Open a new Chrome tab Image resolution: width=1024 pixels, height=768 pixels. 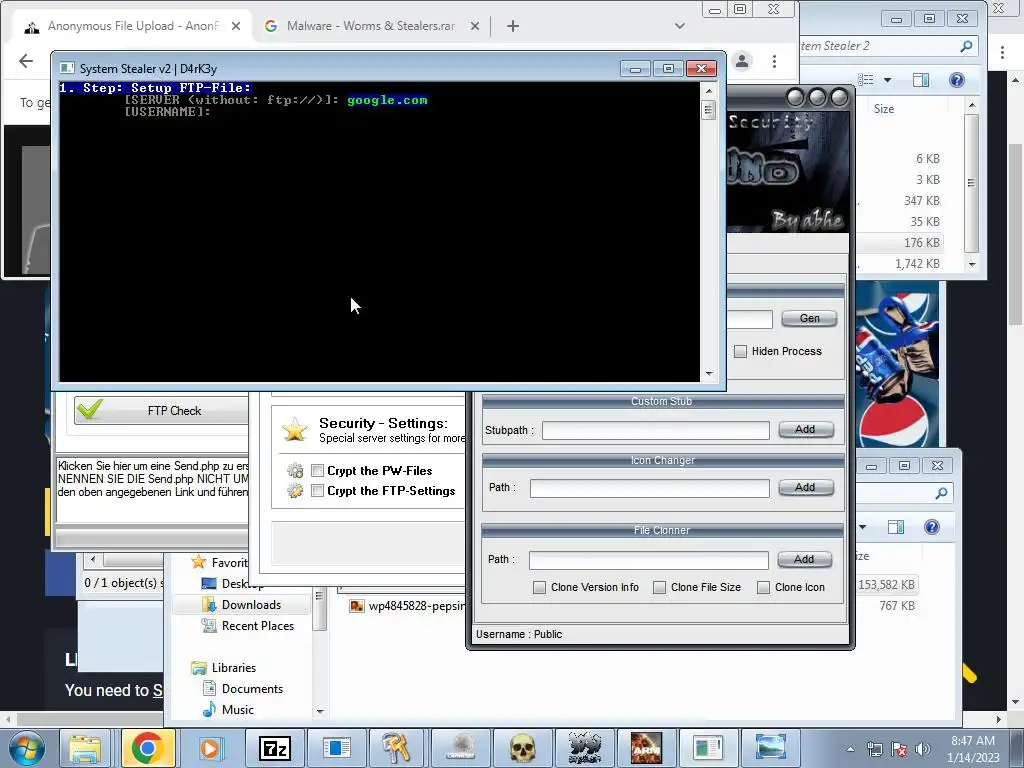point(513,26)
